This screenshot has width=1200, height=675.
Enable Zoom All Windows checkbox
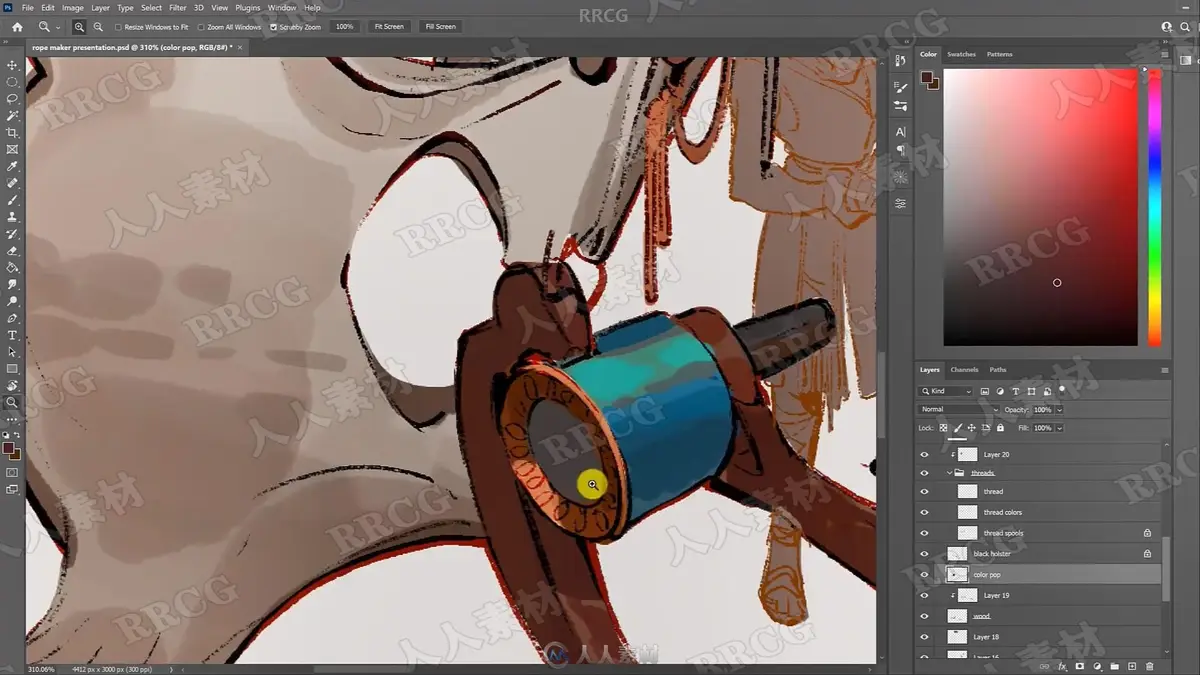pos(201,27)
